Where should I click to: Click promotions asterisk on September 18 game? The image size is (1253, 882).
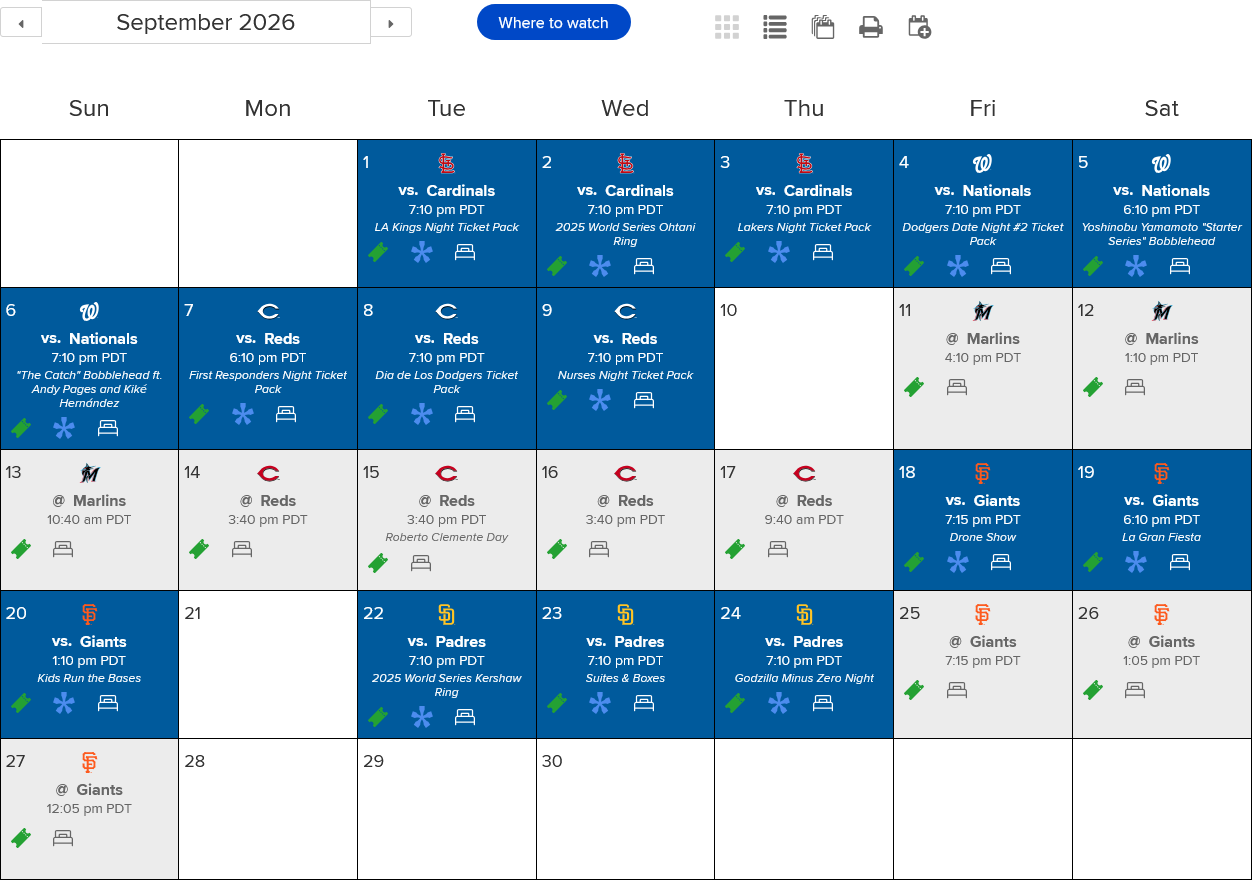tap(958, 563)
